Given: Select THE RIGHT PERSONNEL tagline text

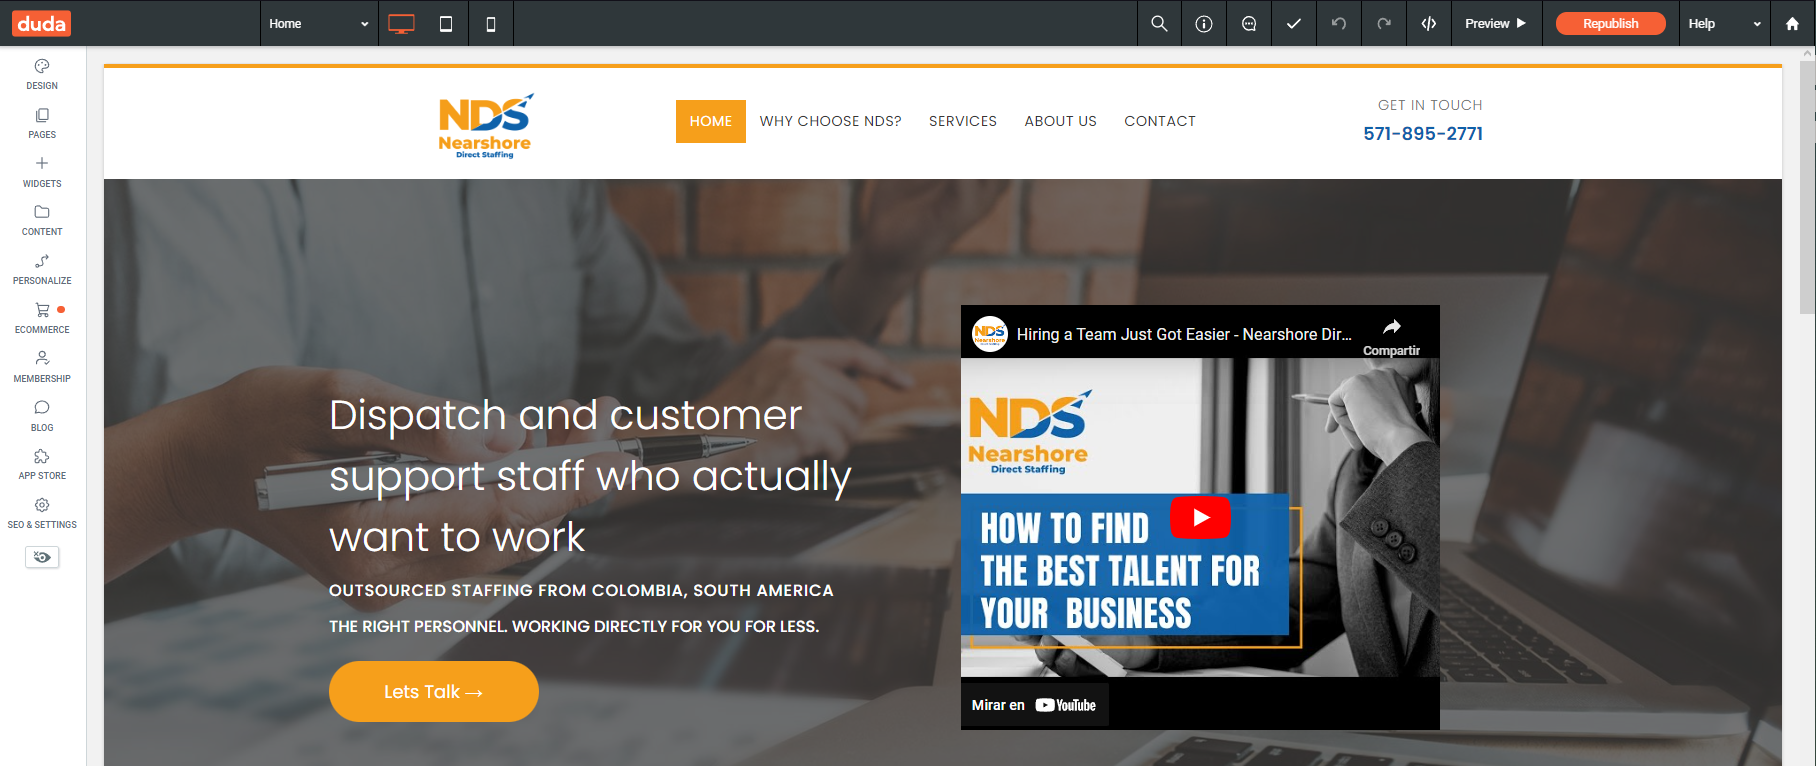Looking at the screenshot, I should point(574,626).
